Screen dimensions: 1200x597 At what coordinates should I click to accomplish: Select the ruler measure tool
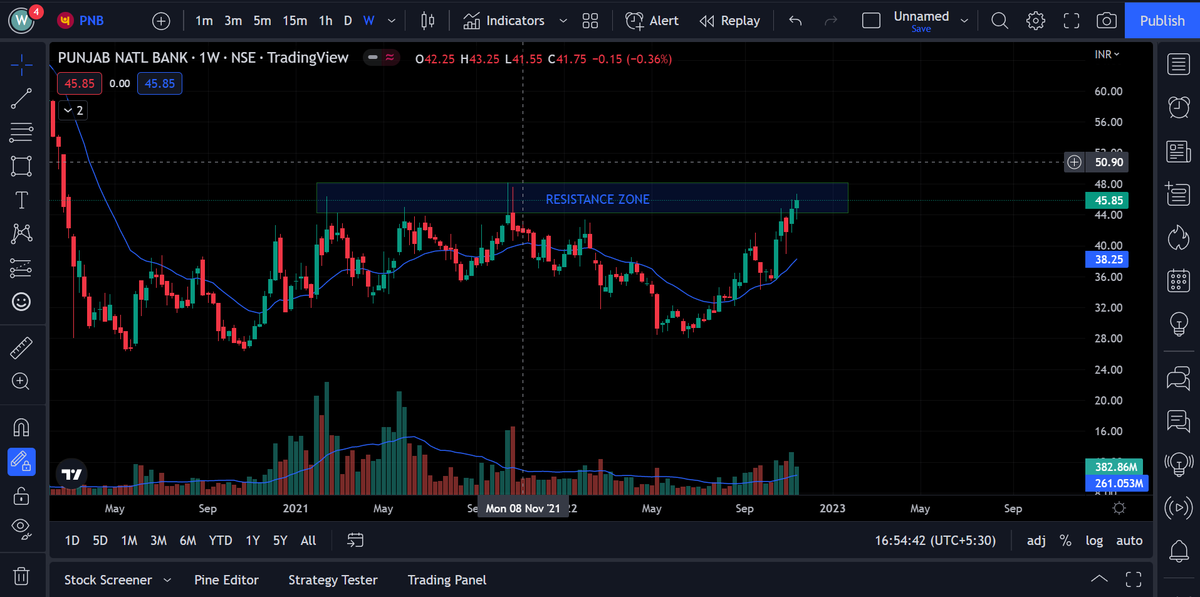(x=21, y=348)
